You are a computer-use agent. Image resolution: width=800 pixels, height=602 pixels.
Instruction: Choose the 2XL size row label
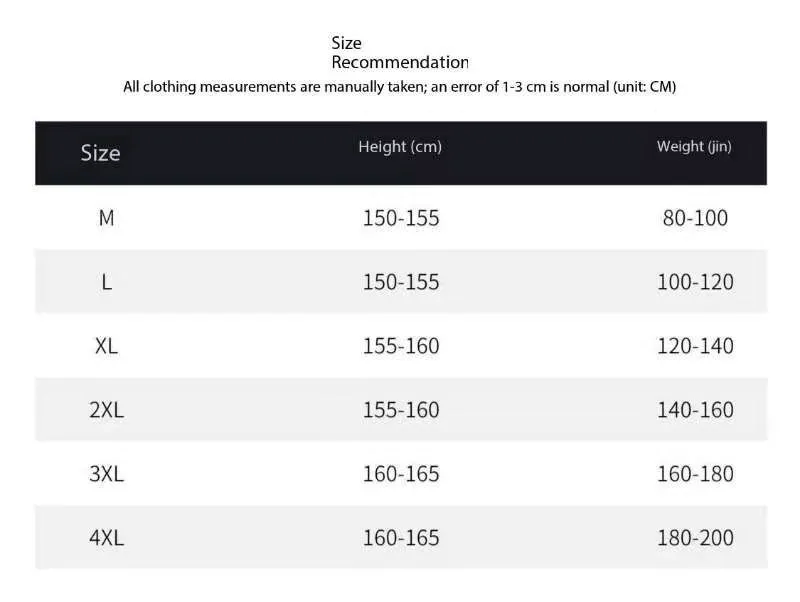coord(106,410)
